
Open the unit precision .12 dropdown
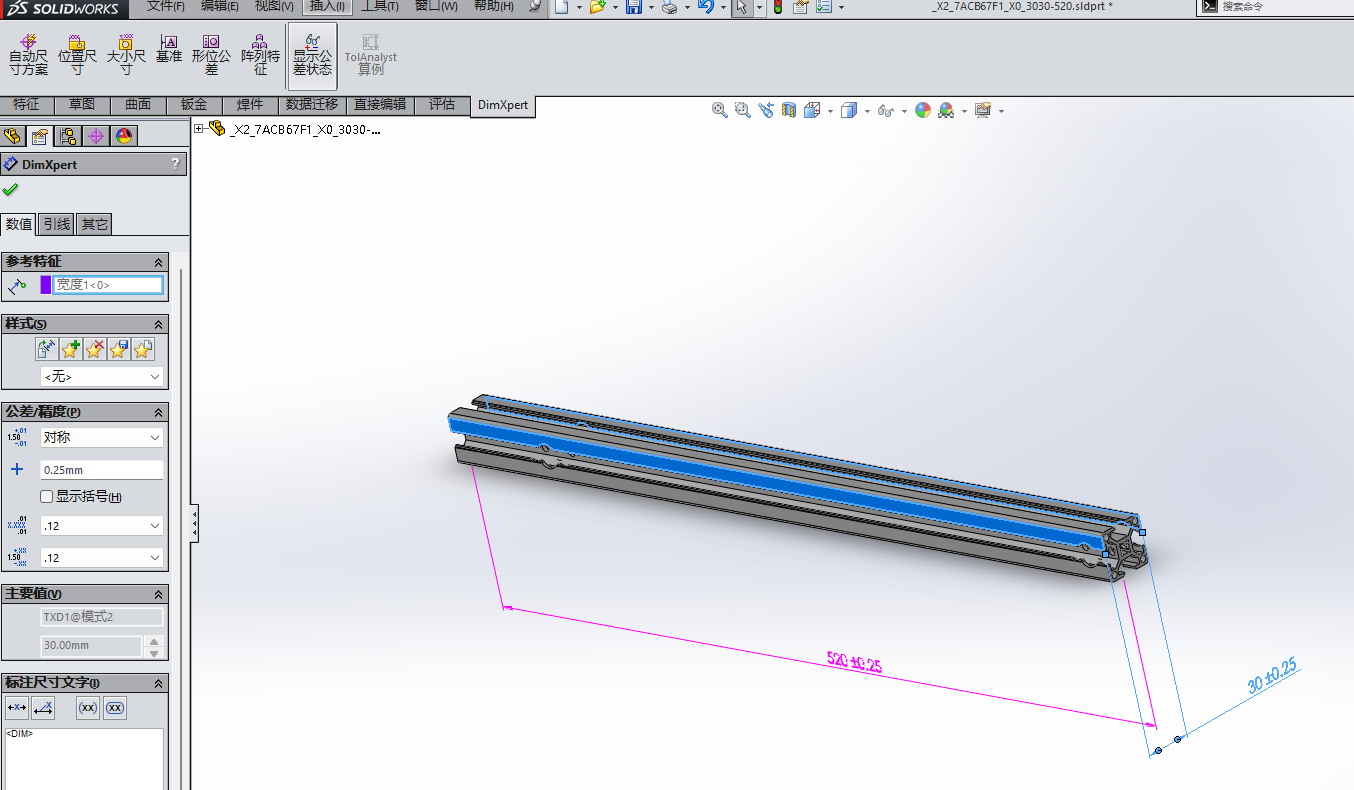[102, 525]
